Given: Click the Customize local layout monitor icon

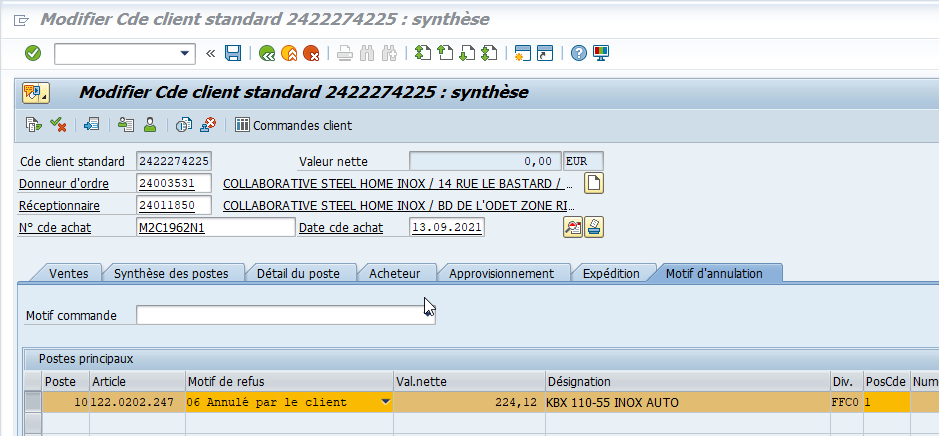Looking at the screenshot, I should (x=600, y=53).
